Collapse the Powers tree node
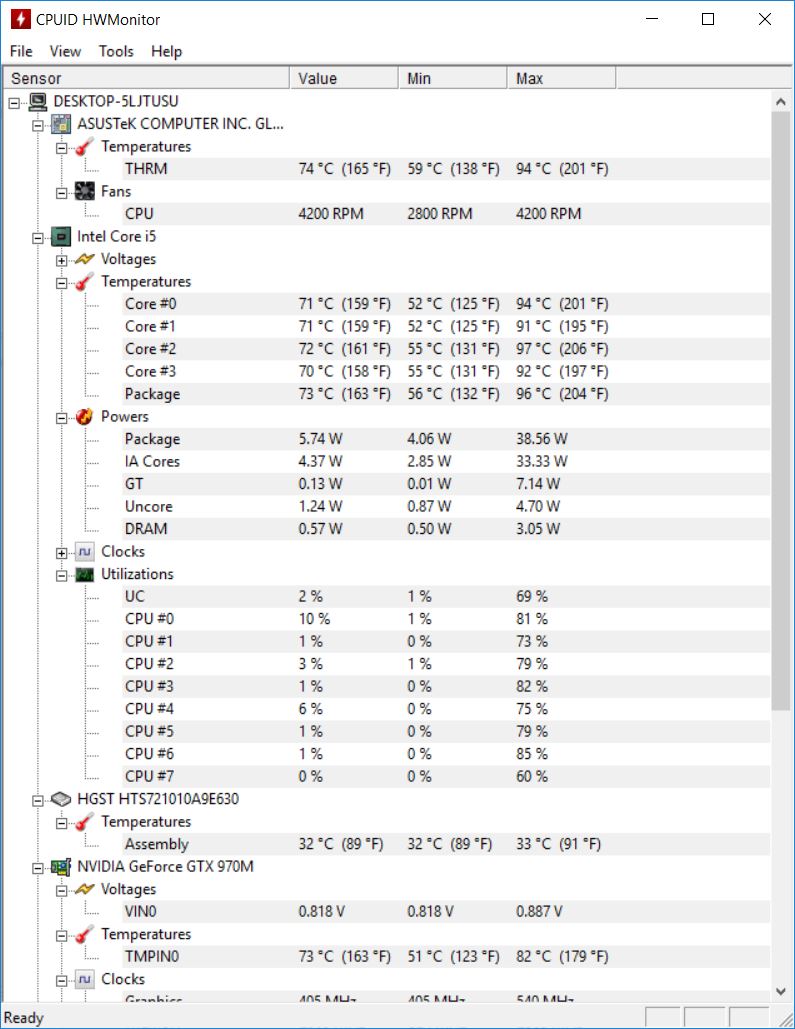The height and width of the screenshot is (1029, 795). (62, 417)
